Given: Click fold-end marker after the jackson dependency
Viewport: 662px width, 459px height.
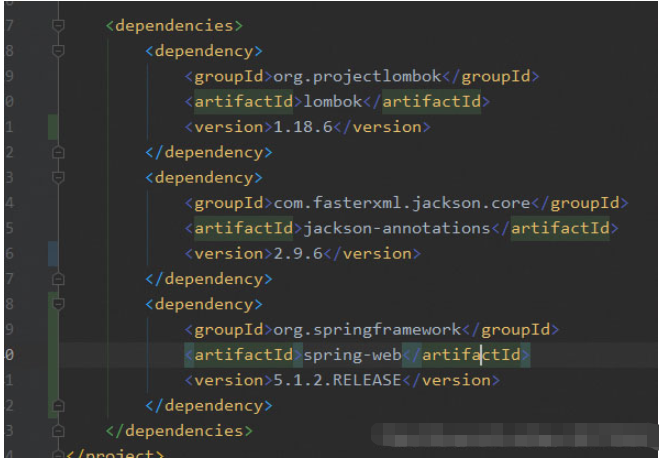Looking at the screenshot, I should pos(58,279).
